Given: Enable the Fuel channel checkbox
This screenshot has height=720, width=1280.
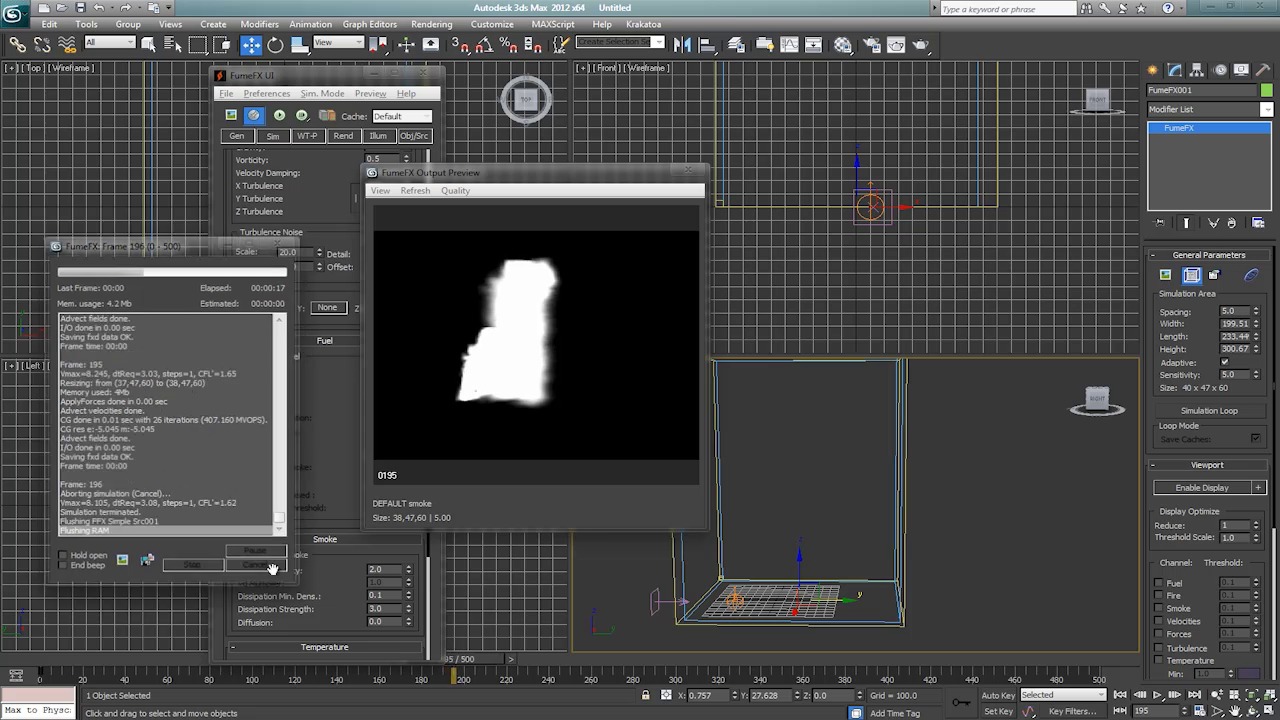Looking at the screenshot, I should pos(1160,583).
